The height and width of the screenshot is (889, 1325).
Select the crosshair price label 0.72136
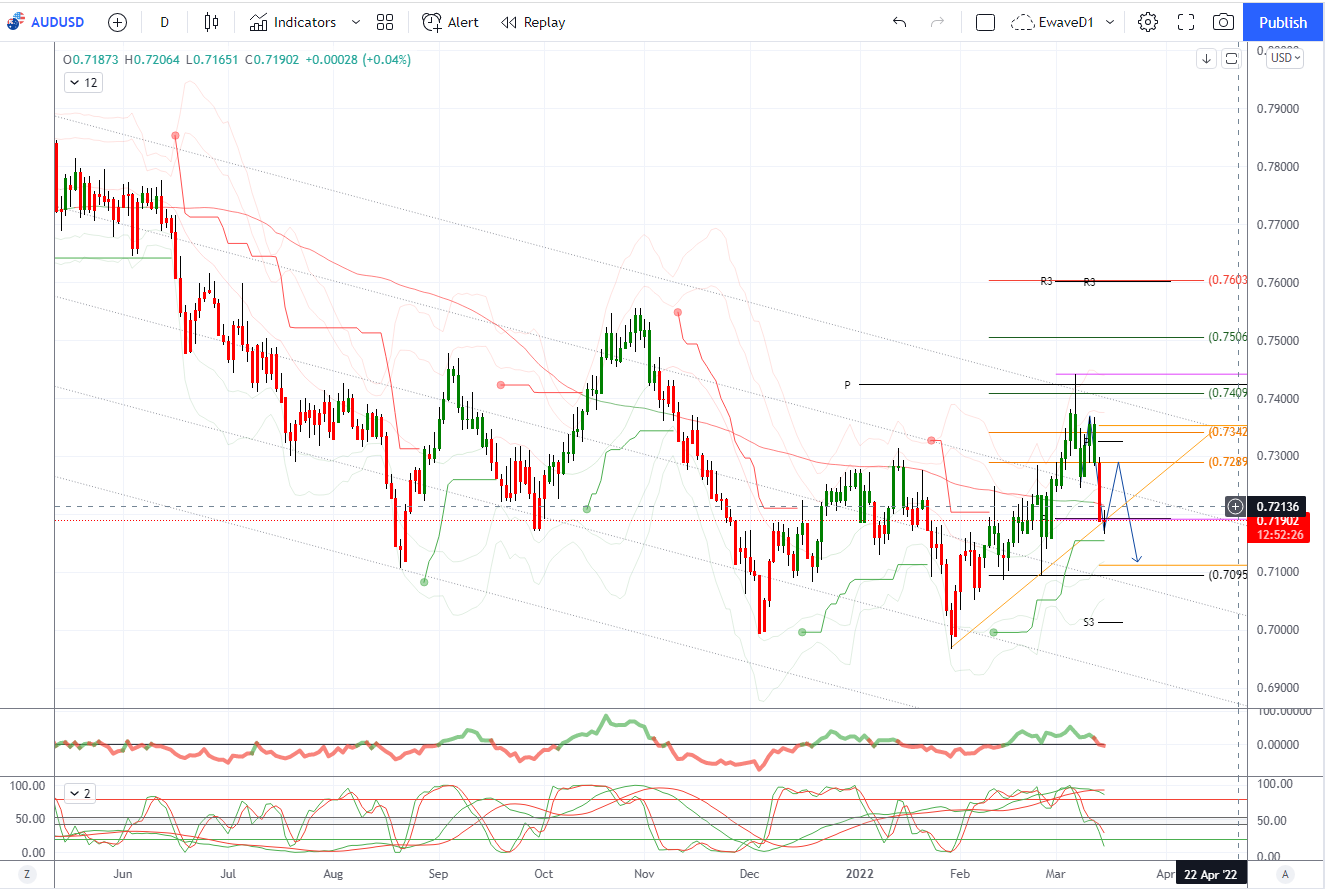click(1278, 506)
